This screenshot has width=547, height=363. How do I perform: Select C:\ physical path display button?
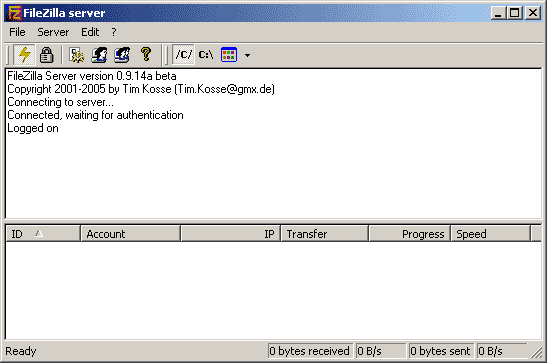click(x=206, y=55)
